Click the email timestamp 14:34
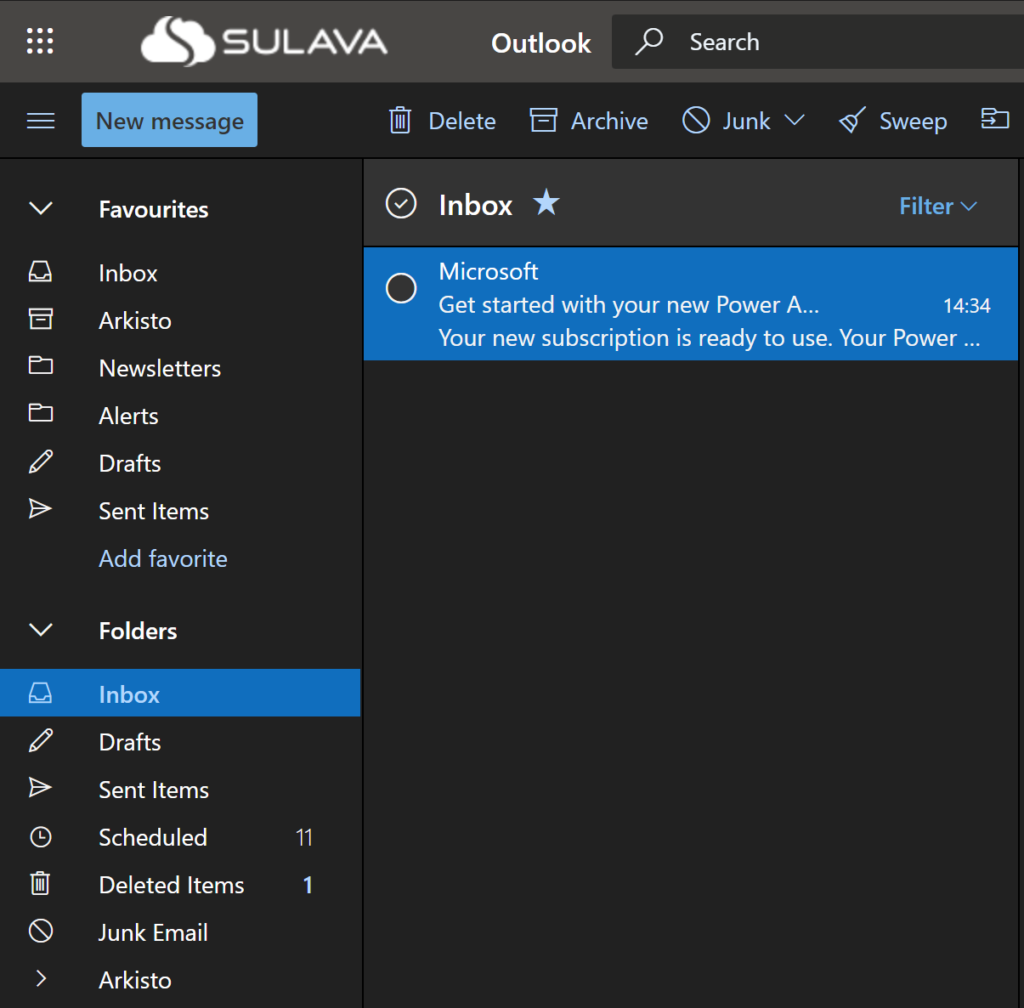Screen dimensions: 1024x1008 (x=967, y=306)
